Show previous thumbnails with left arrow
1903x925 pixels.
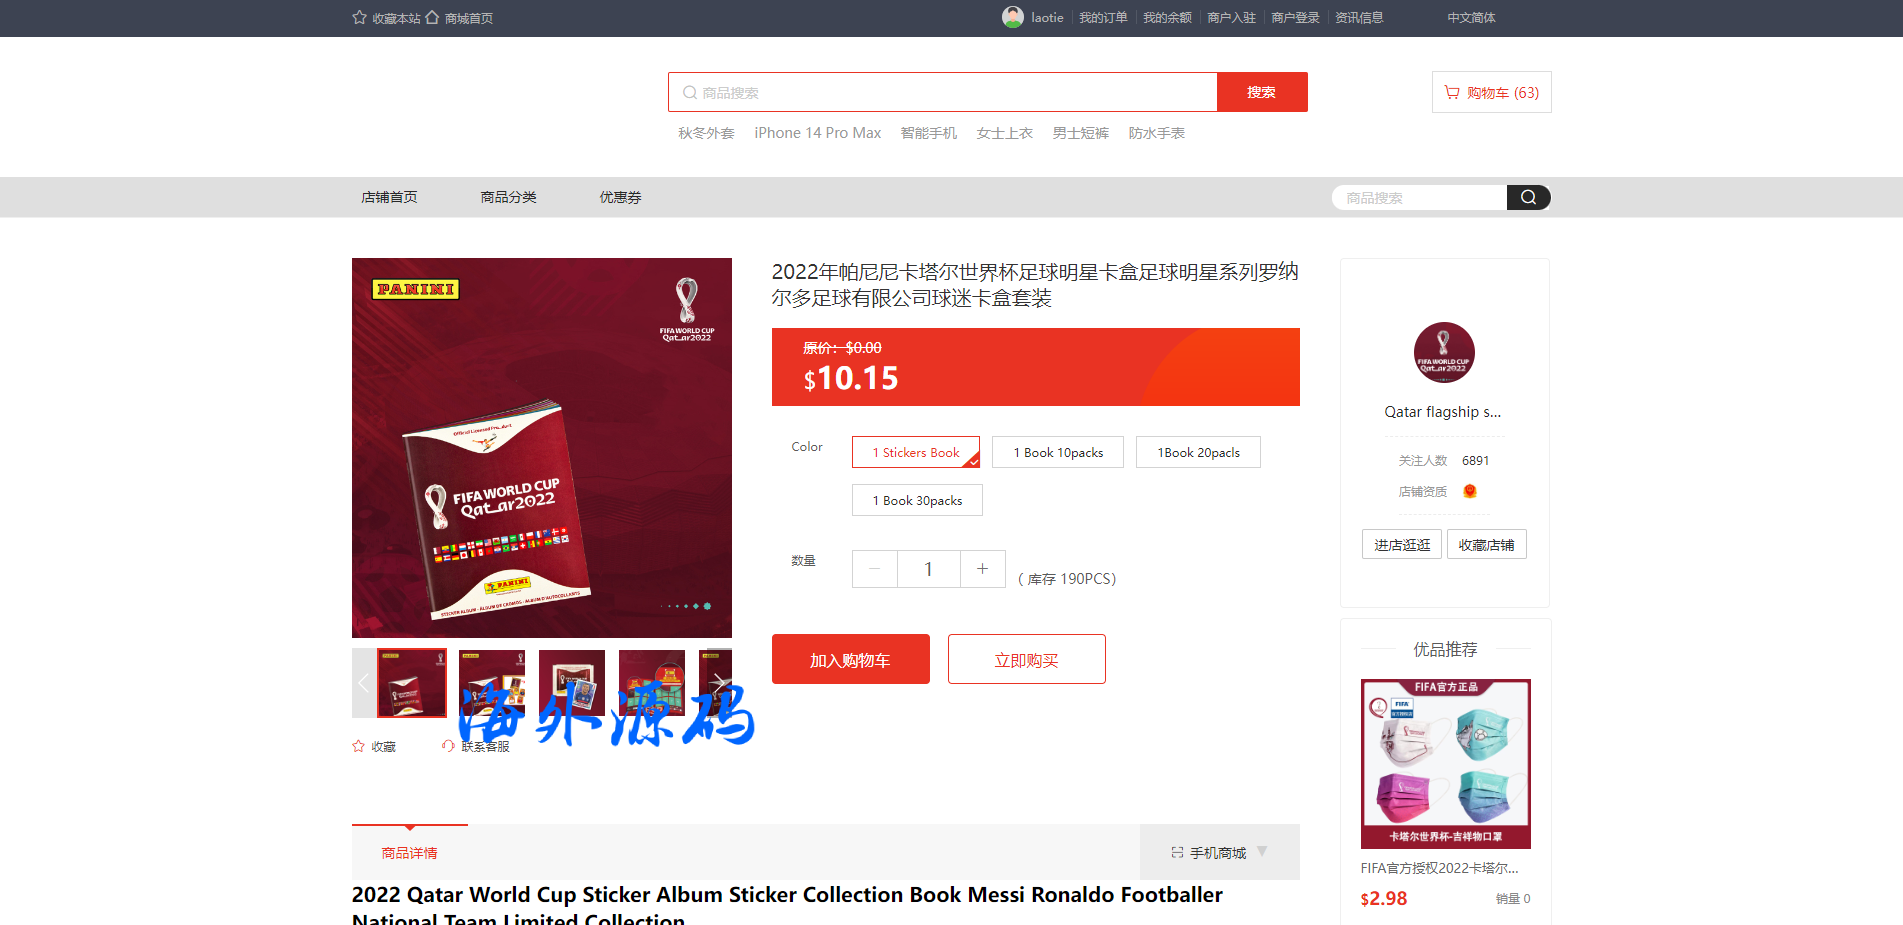(364, 683)
